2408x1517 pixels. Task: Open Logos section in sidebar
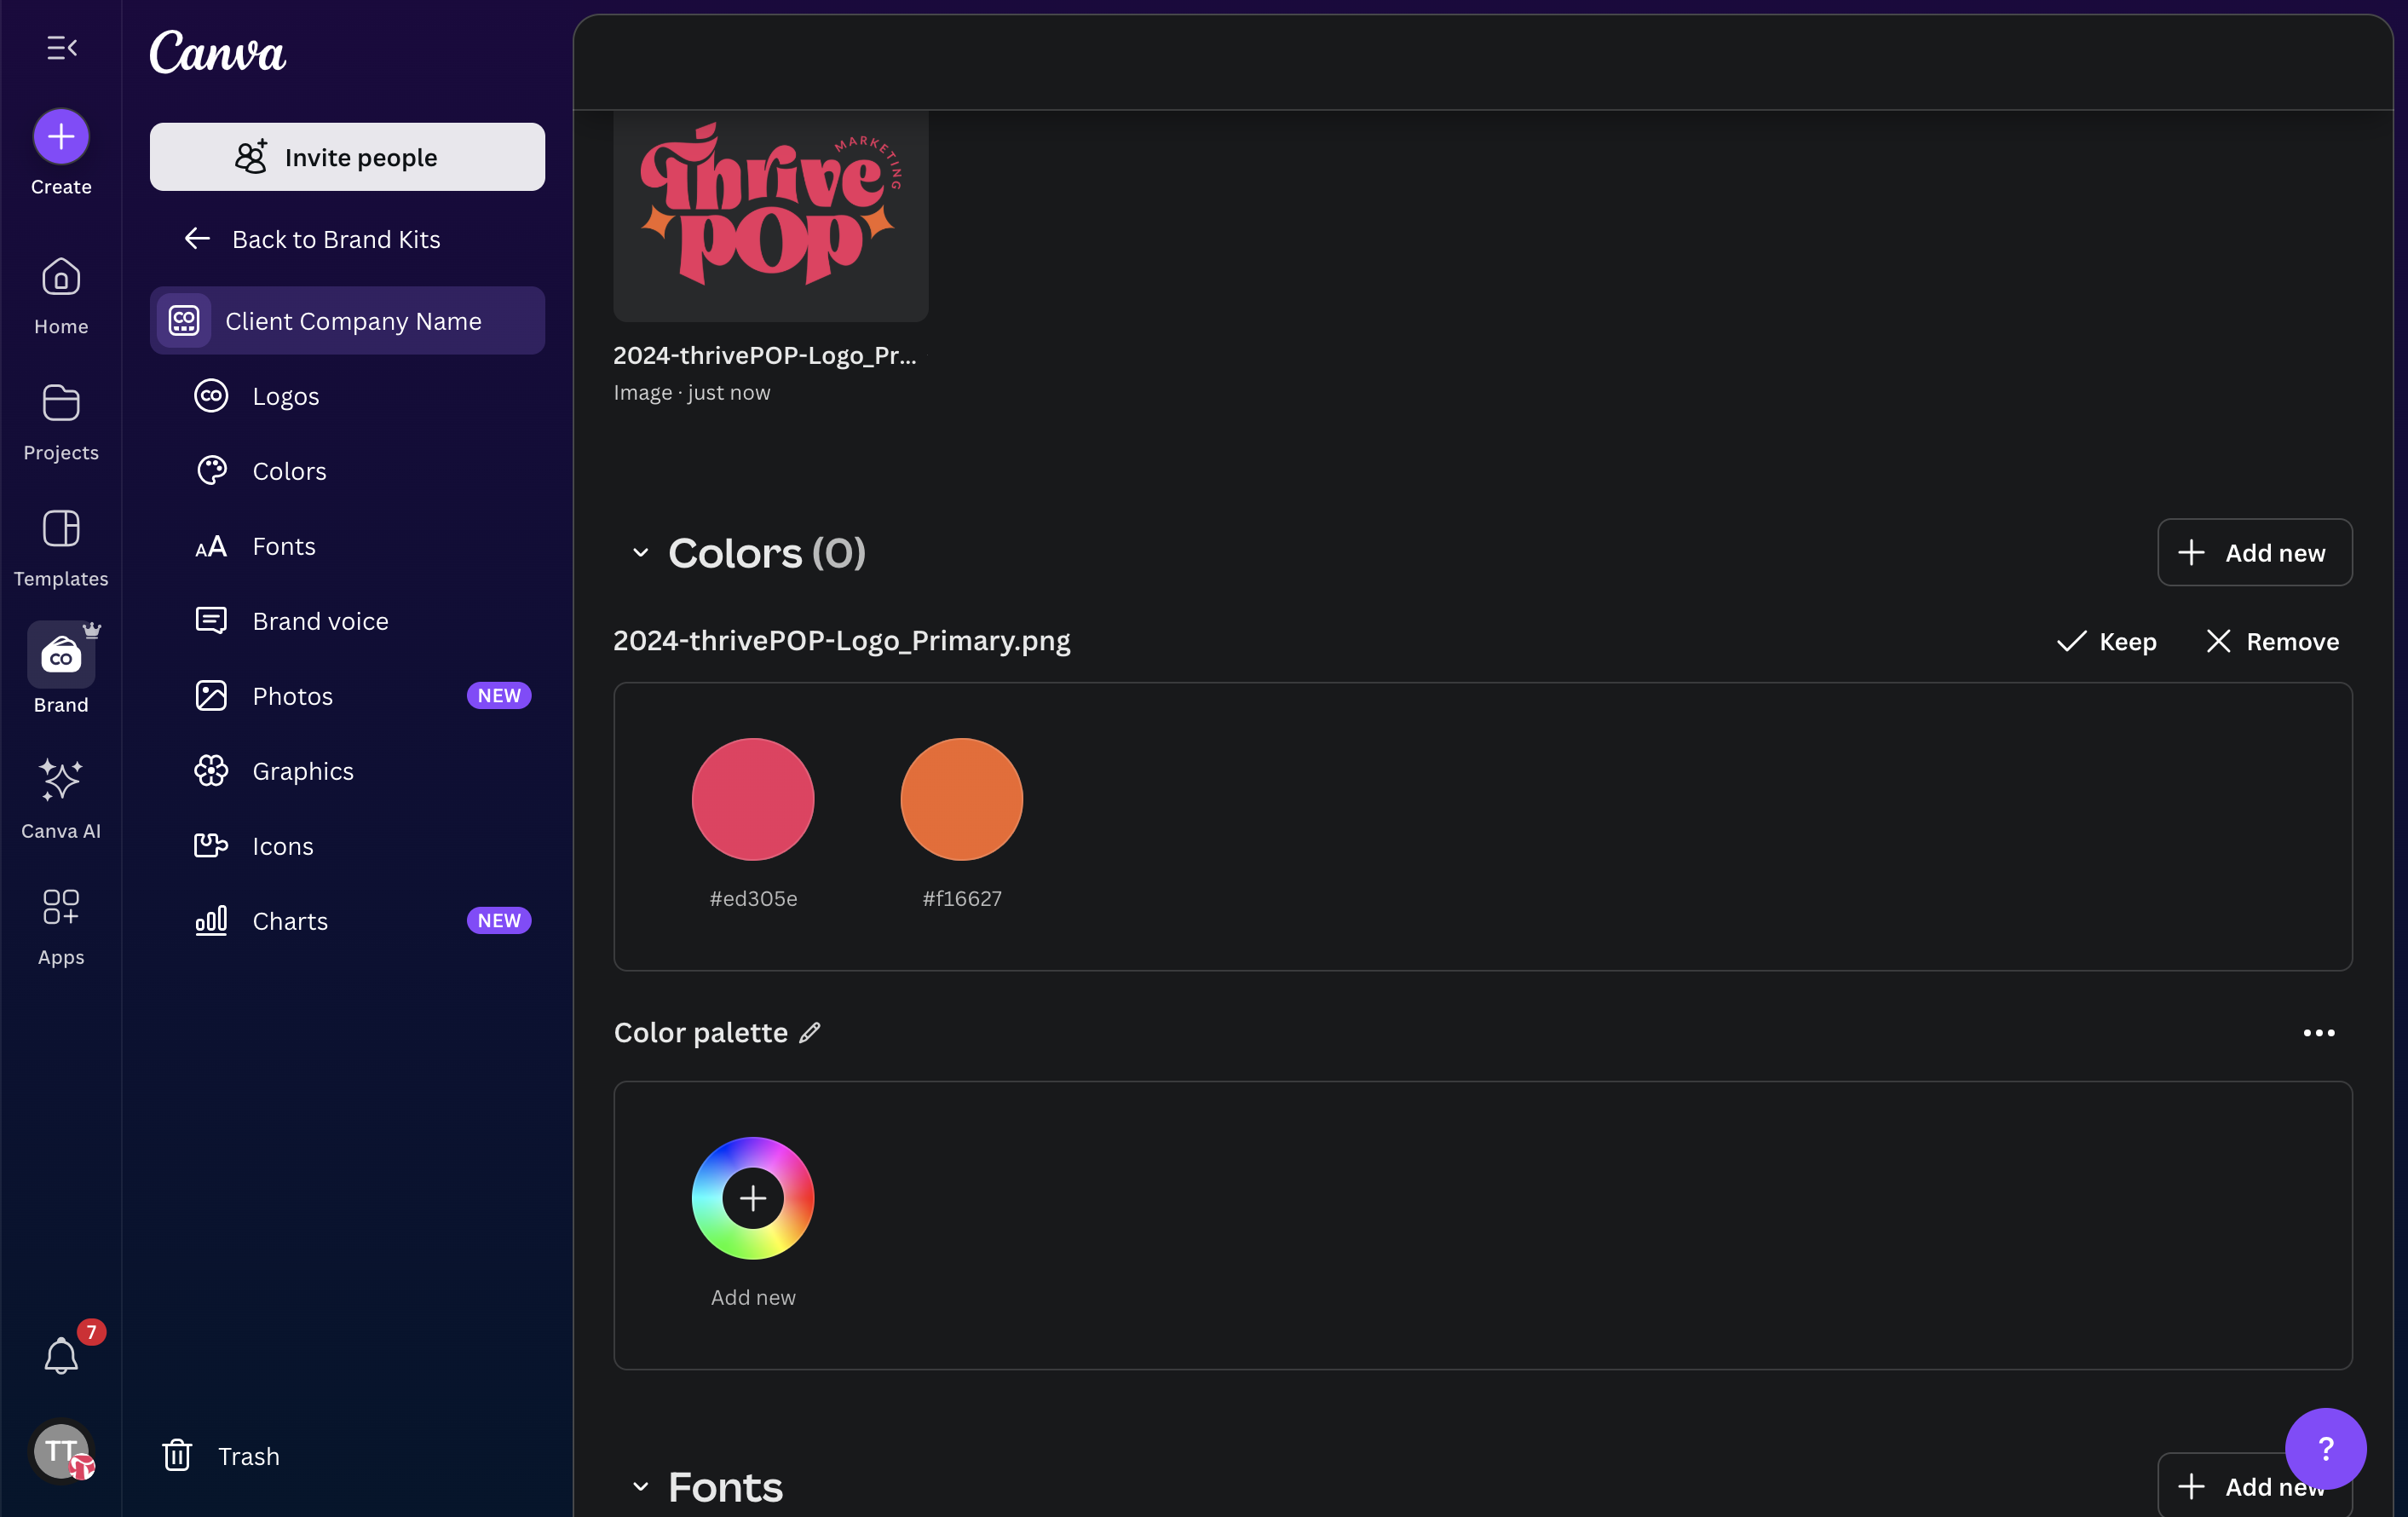[347, 396]
